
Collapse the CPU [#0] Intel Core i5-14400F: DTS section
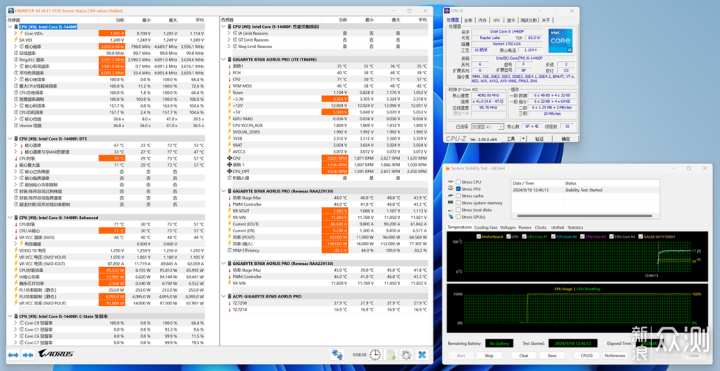pos(10,138)
